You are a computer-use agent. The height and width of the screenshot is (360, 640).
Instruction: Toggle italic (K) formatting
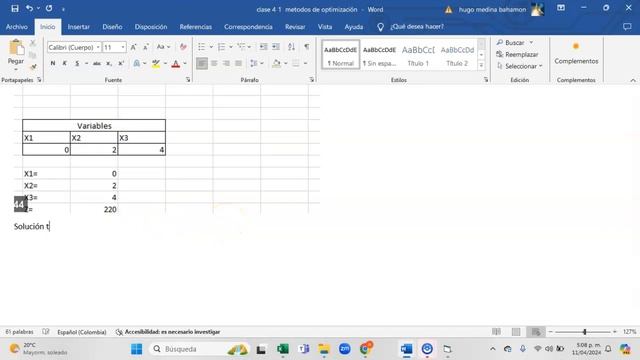(64, 64)
